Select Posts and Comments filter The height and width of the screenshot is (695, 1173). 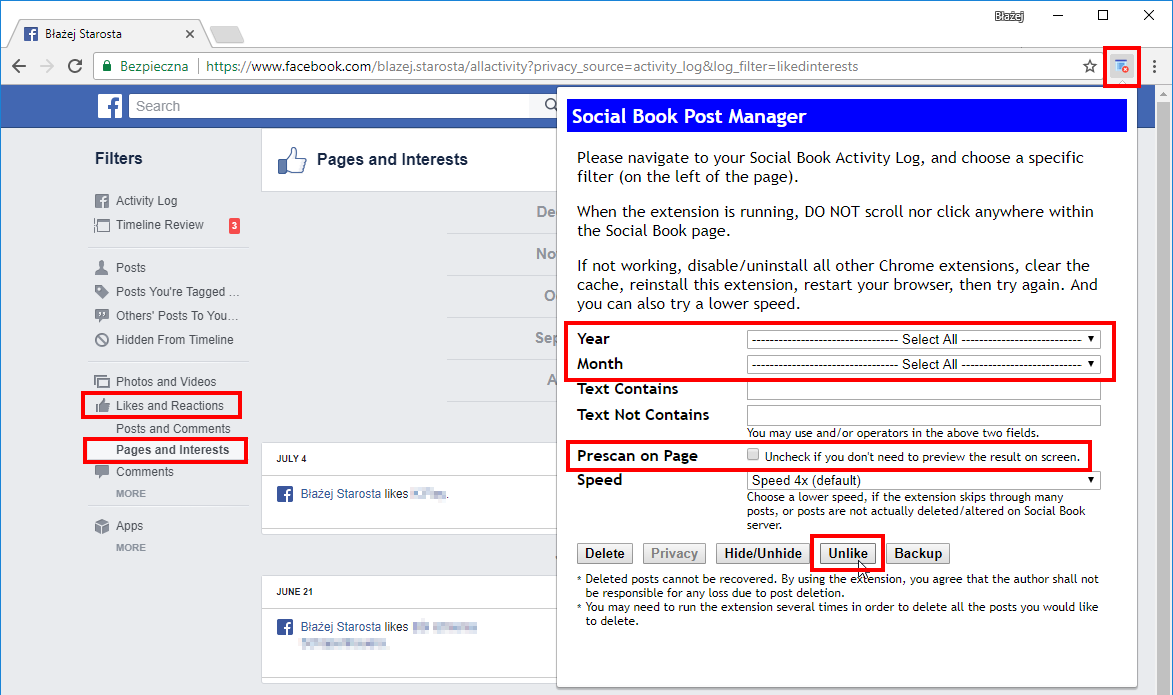173,429
